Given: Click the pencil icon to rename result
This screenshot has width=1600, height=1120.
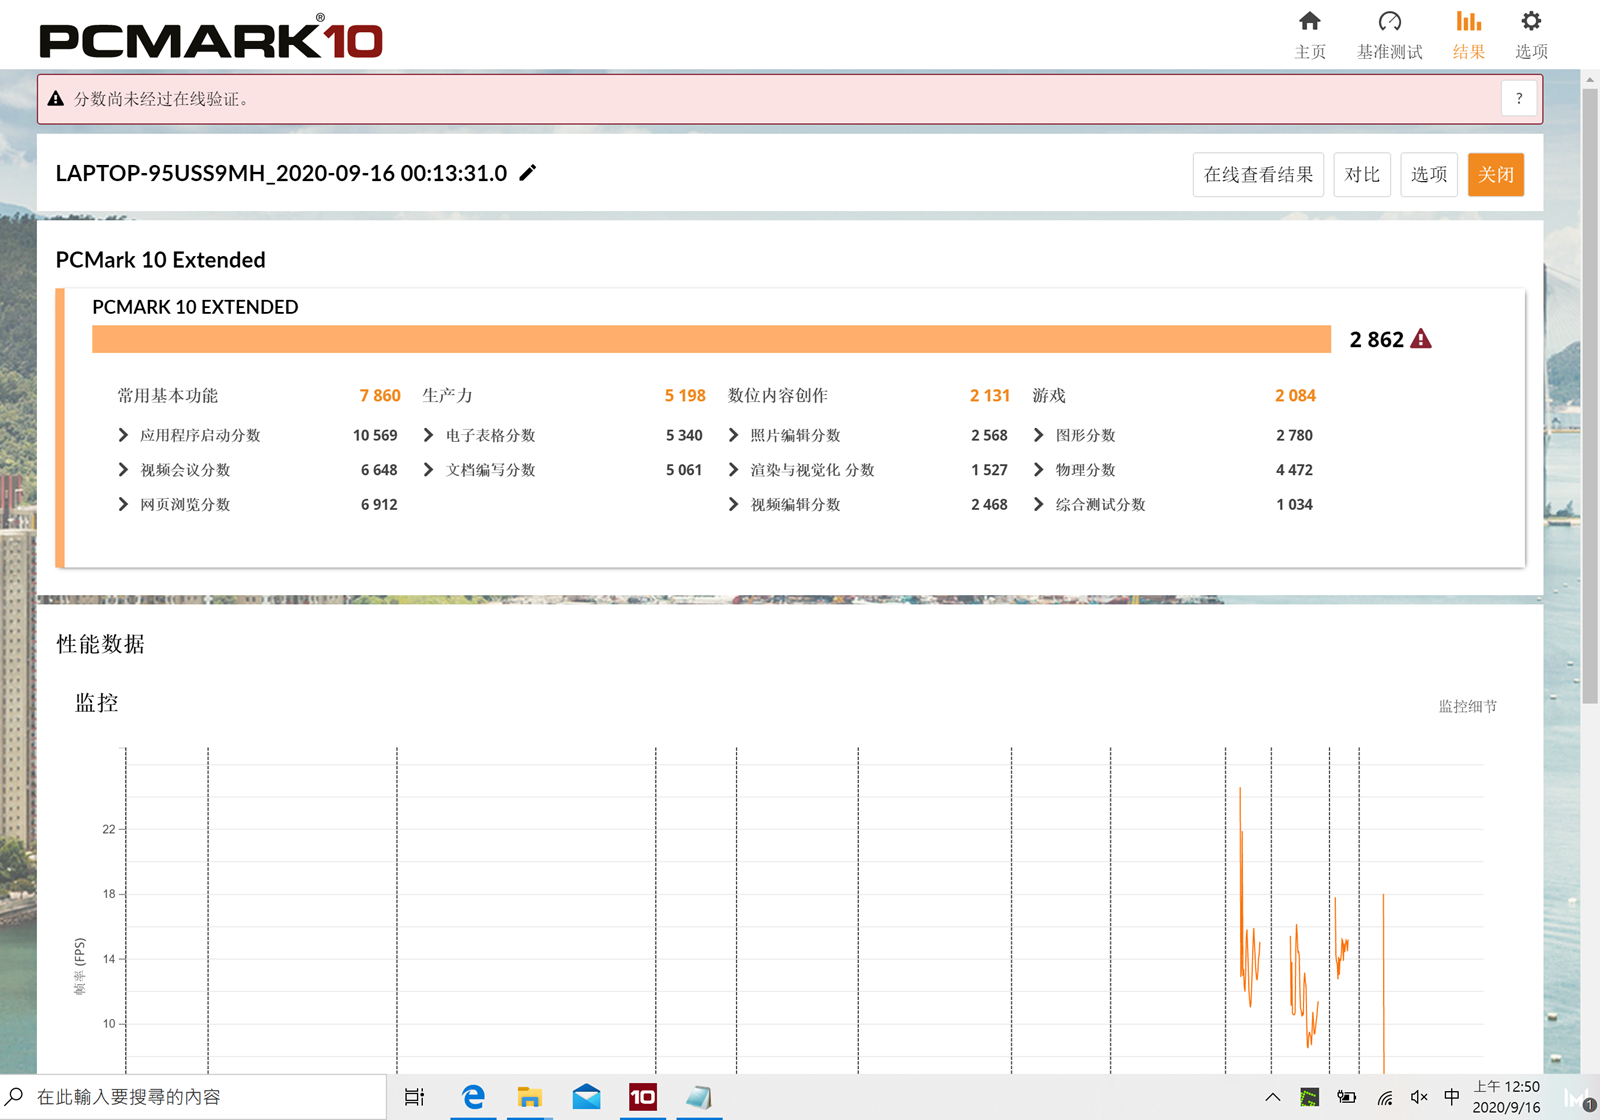Looking at the screenshot, I should tap(528, 173).
